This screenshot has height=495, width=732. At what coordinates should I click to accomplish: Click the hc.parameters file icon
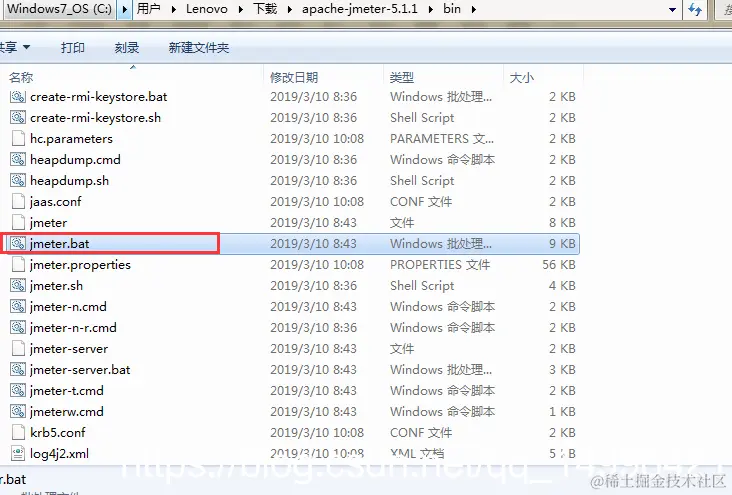click(x=18, y=139)
